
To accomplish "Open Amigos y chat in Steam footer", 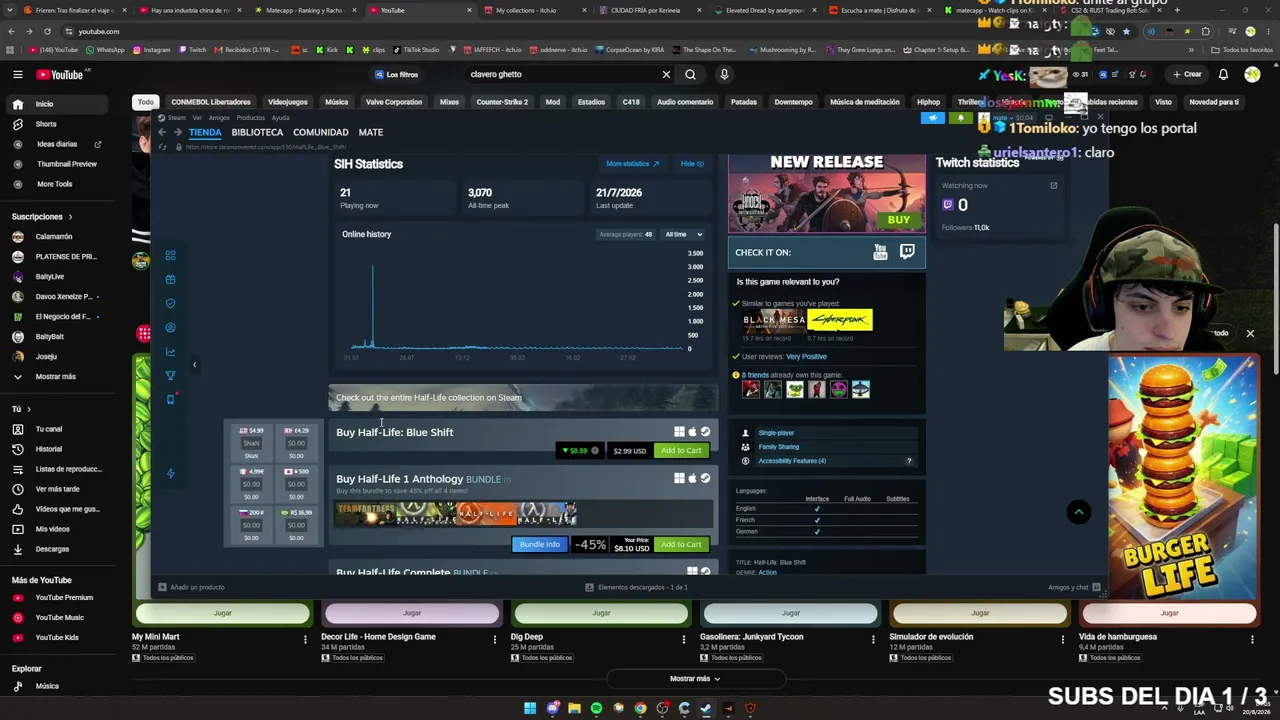I will pyautogui.click(x=1075, y=587).
